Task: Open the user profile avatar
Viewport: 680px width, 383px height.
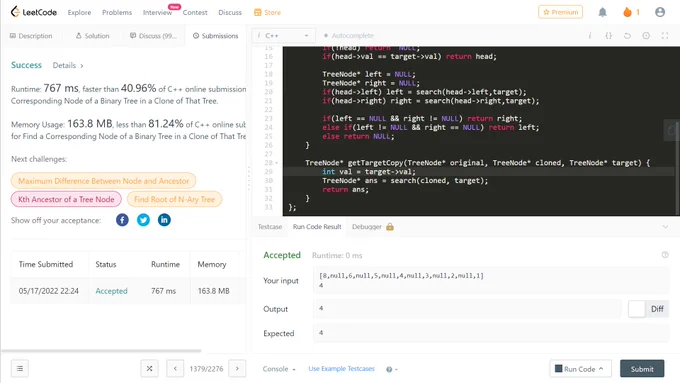Action: click(x=660, y=12)
